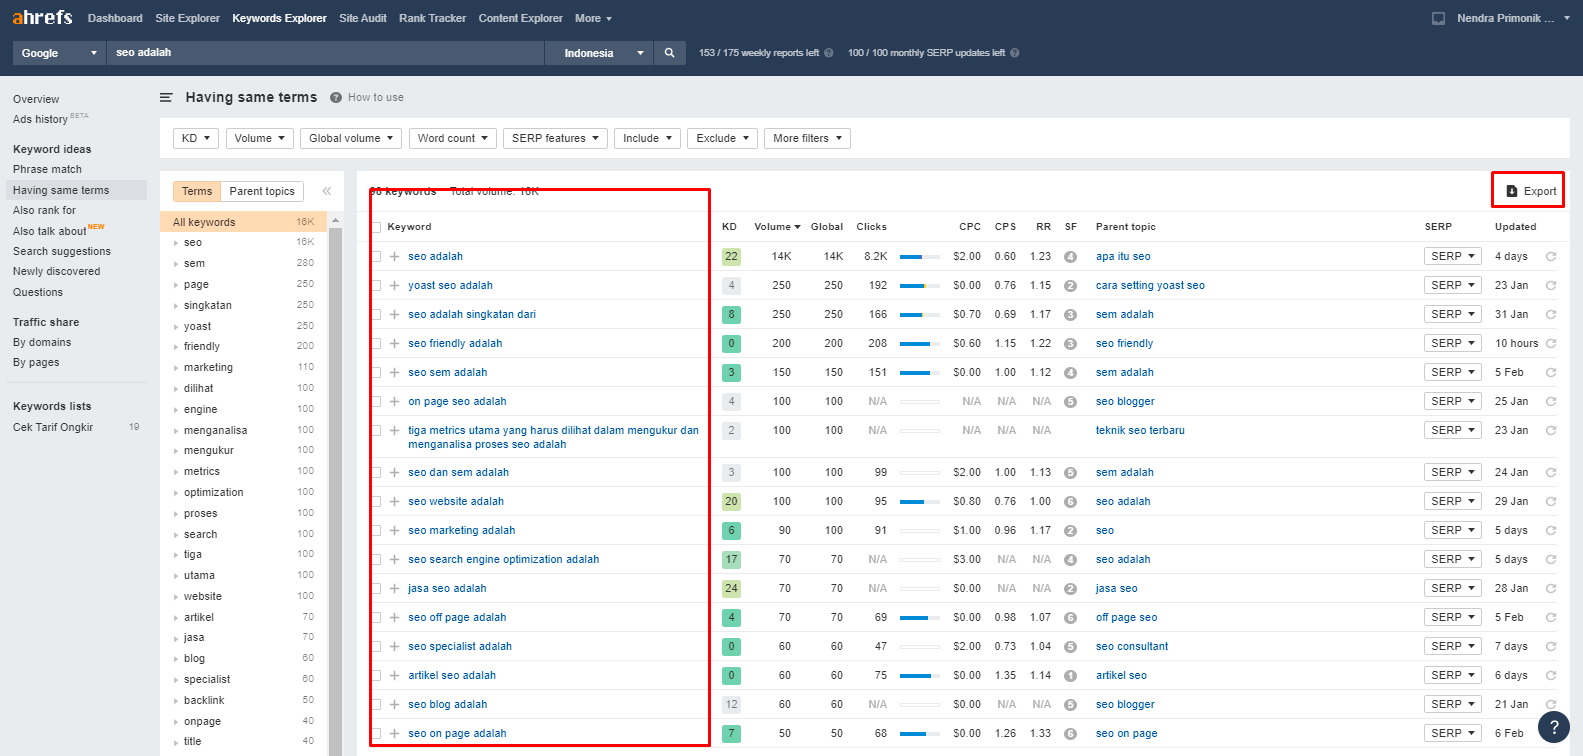Open the Content Explorer menu

point(520,18)
